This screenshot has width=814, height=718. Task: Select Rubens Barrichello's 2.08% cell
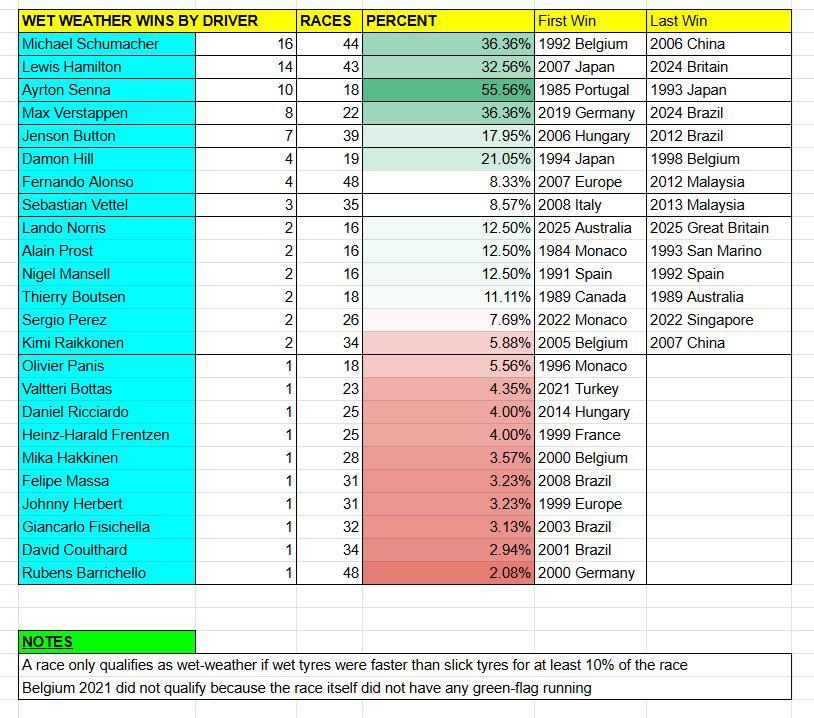pos(448,573)
